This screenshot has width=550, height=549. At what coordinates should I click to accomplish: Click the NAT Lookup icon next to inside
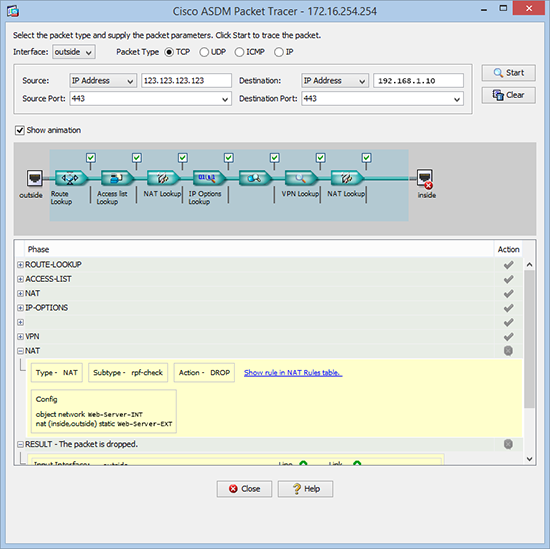(x=347, y=178)
